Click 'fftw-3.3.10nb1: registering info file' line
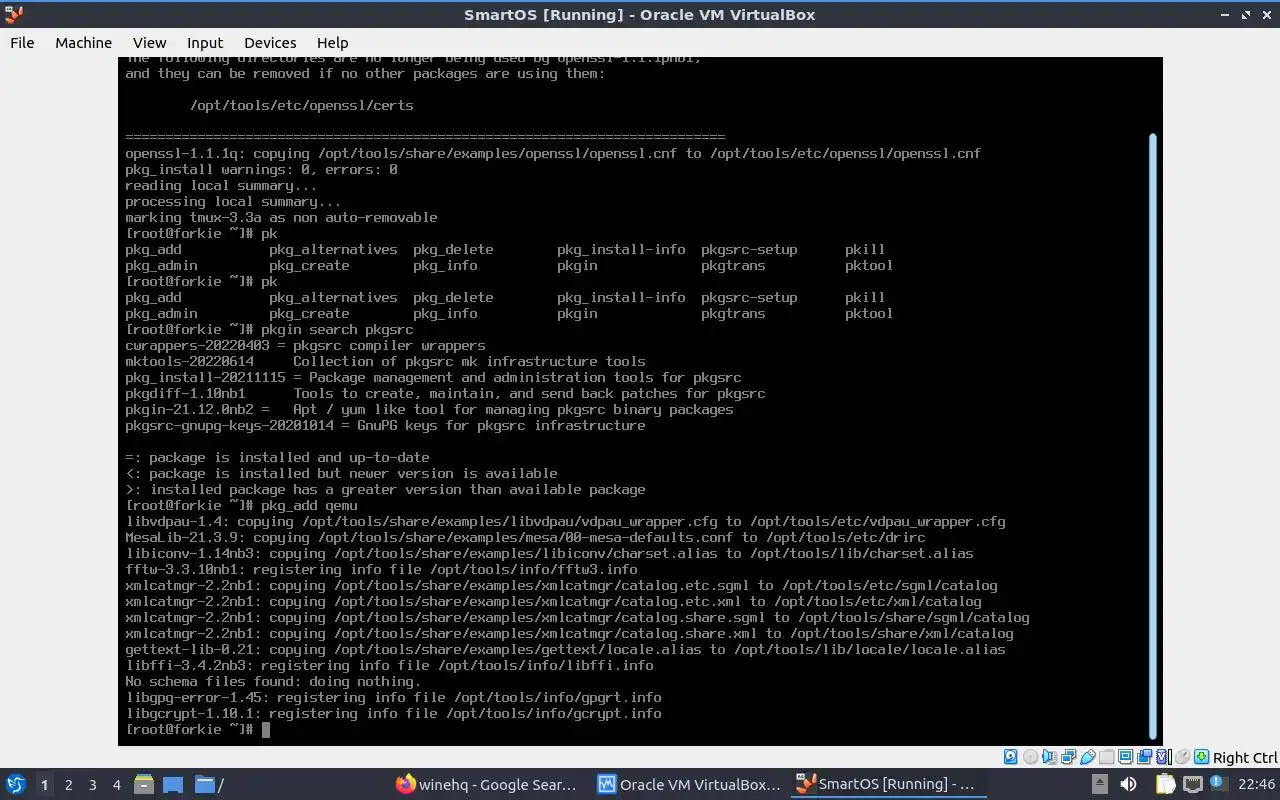This screenshot has width=1280, height=800. pyautogui.click(x=381, y=569)
